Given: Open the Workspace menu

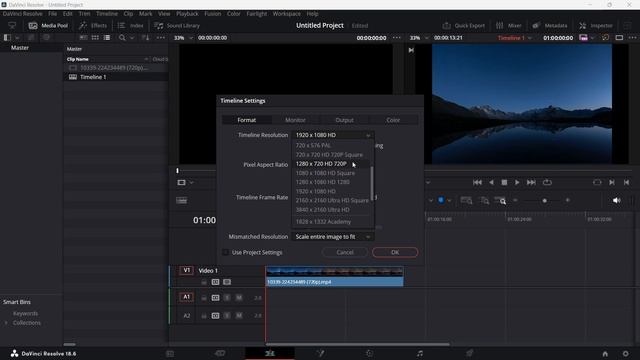Looking at the screenshot, I should click(x=287, y=14).
